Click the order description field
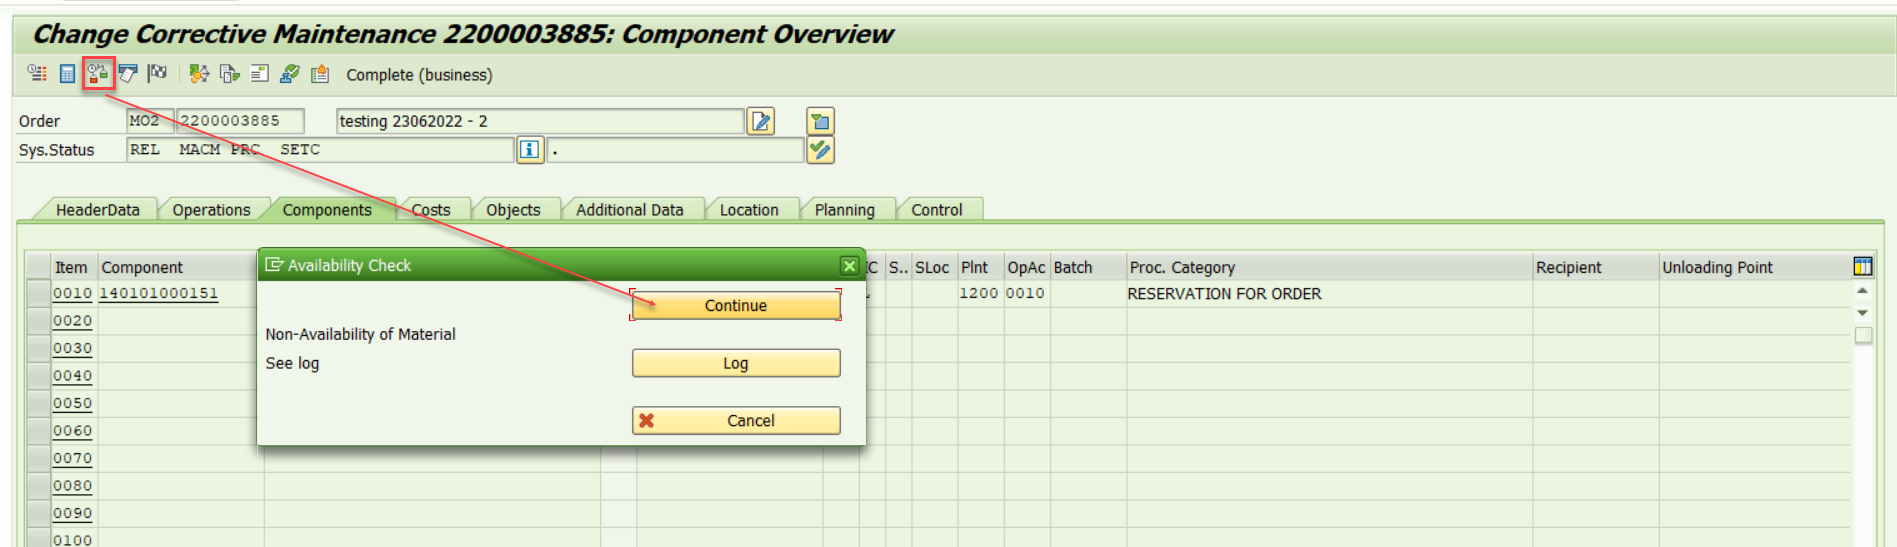 tap(540, 121)
